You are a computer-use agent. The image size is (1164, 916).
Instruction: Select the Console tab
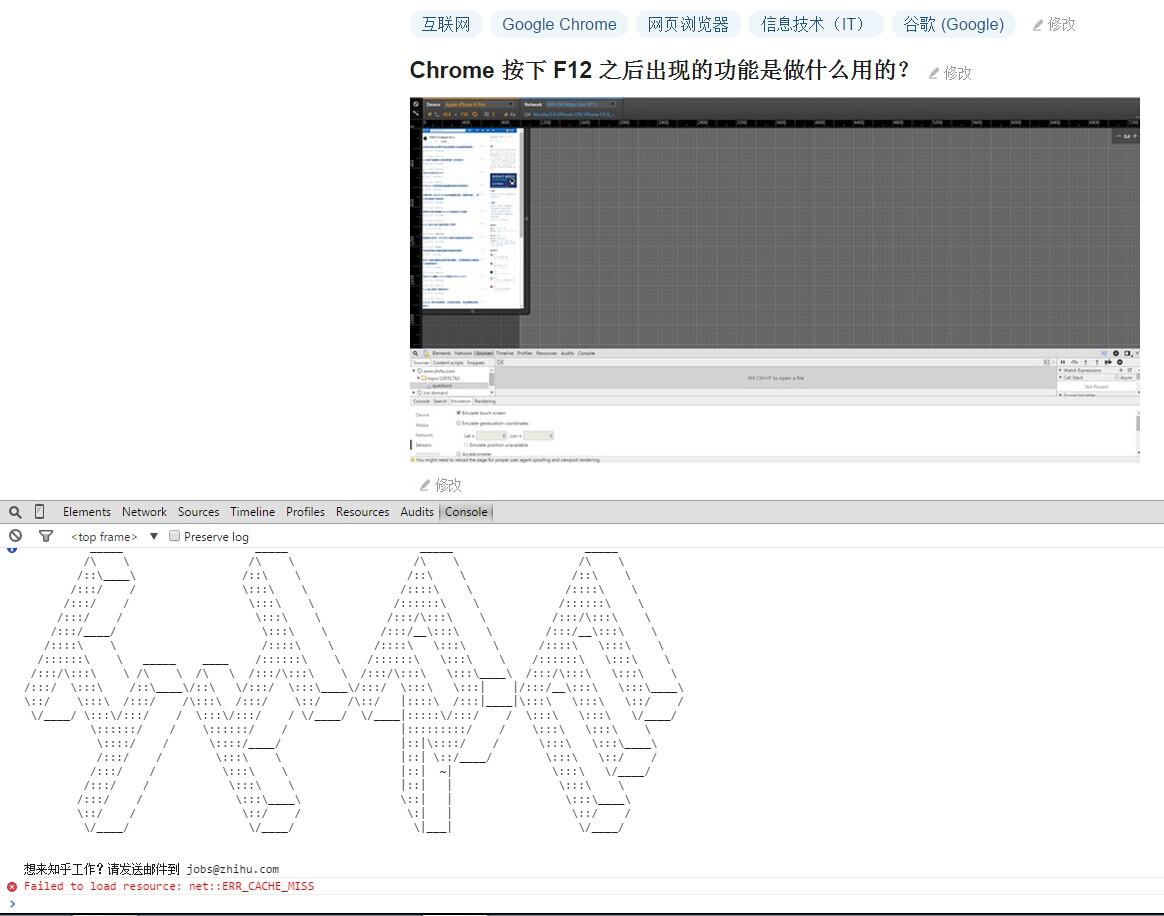click(x=466, y=511)
